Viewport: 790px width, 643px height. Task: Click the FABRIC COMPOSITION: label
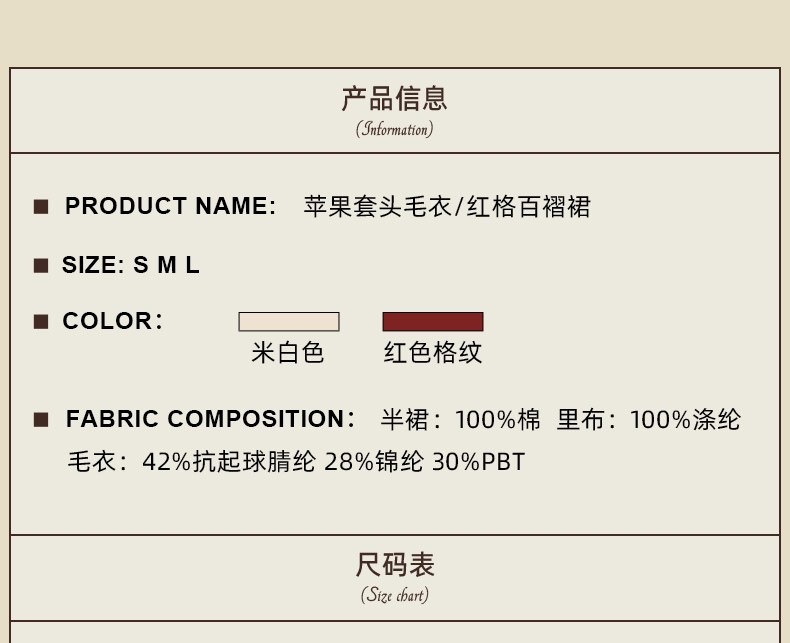point(210,419)
